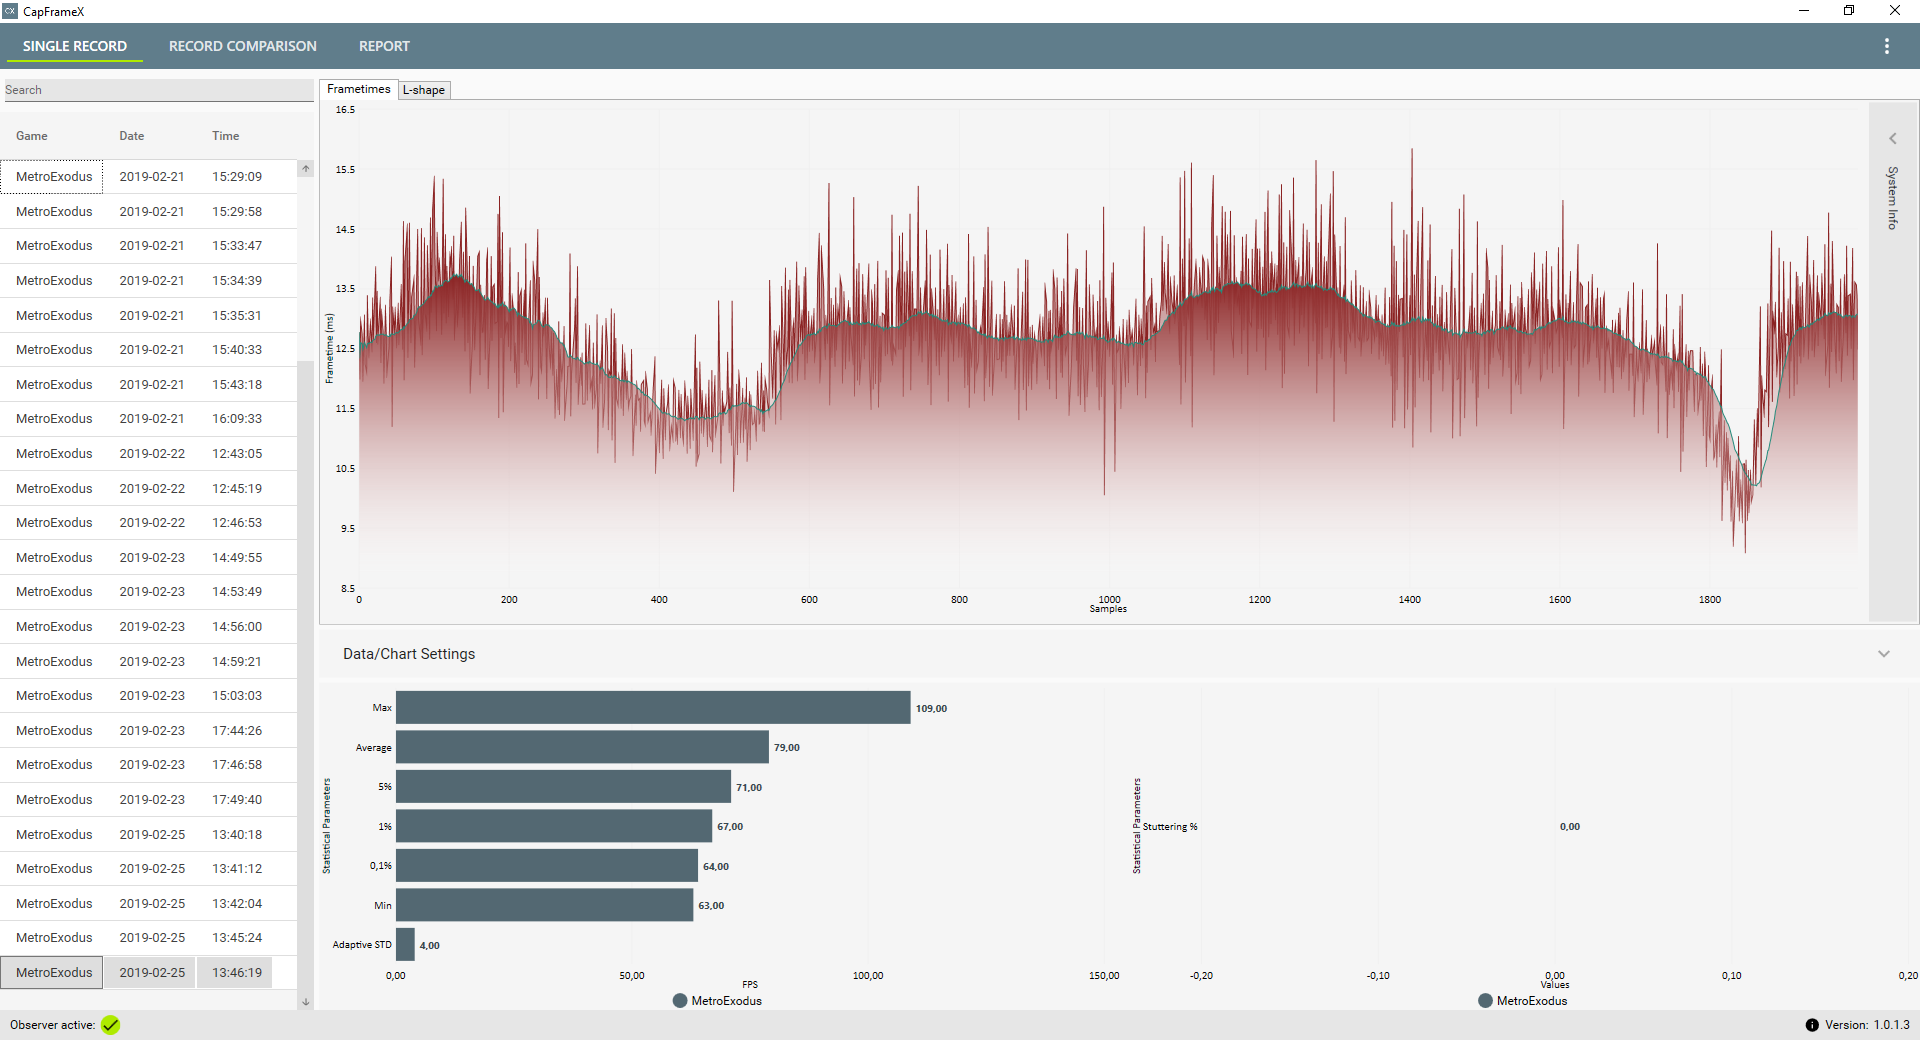Click the 1% percentile FPS bar
The image size is (1920, 1040).
554,826
